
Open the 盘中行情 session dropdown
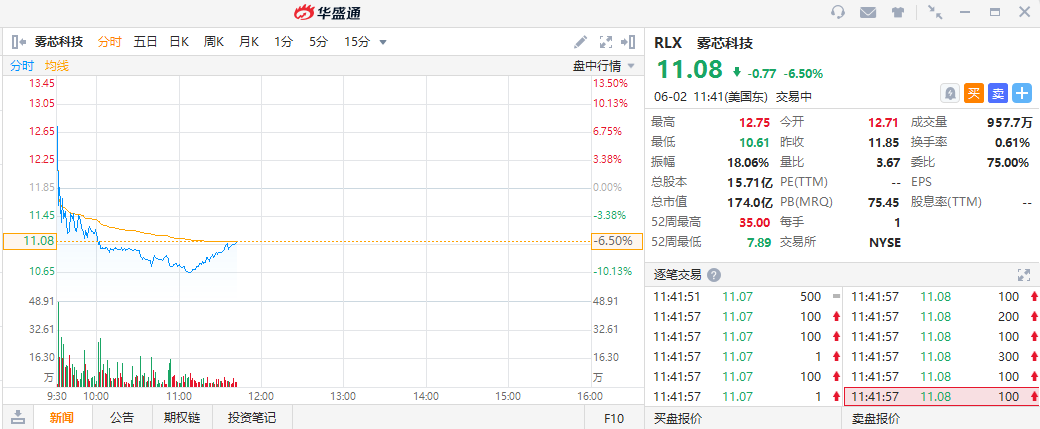tap(603, 66)
